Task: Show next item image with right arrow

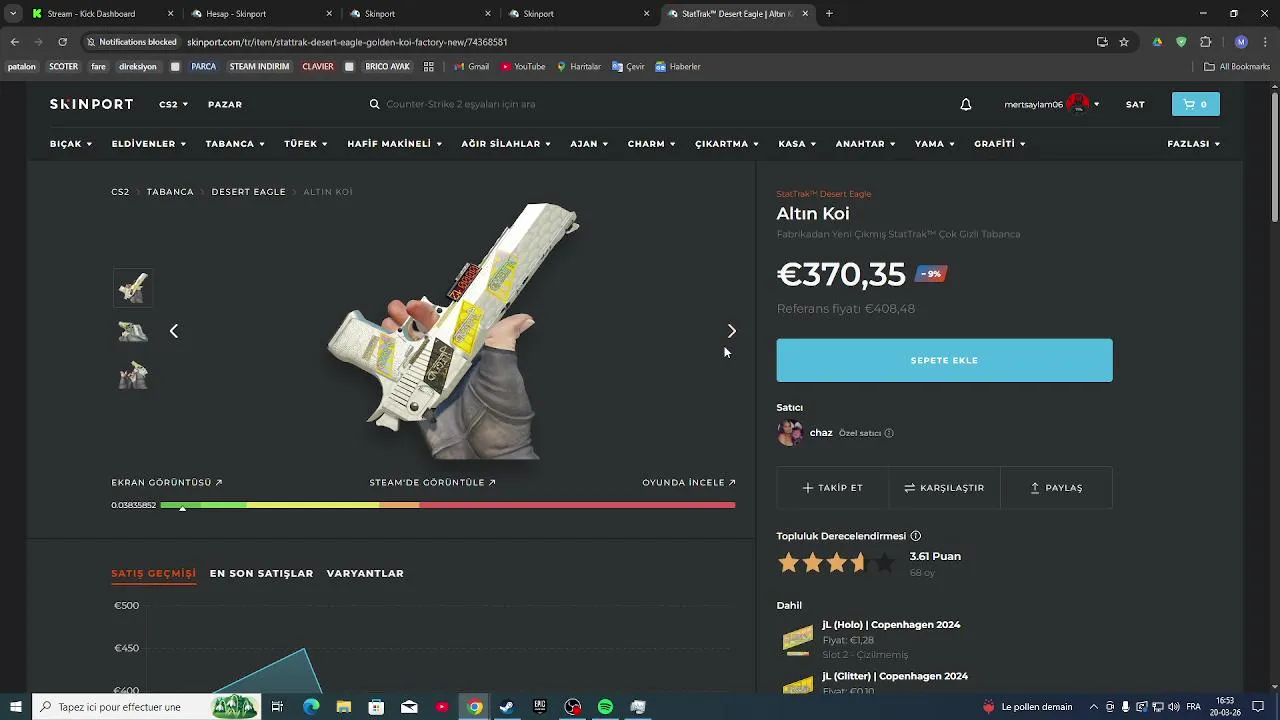Action: click(x=731, y=331)
